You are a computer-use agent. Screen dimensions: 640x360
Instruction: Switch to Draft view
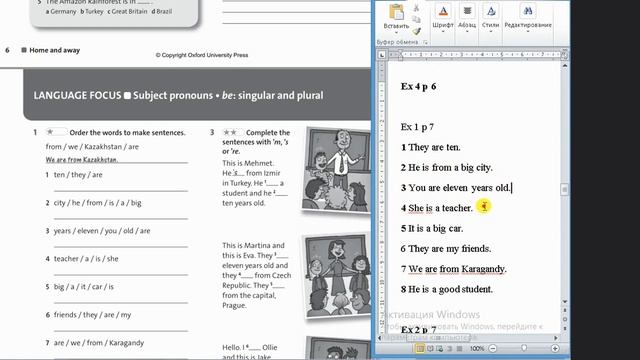(x=459, y=349)
